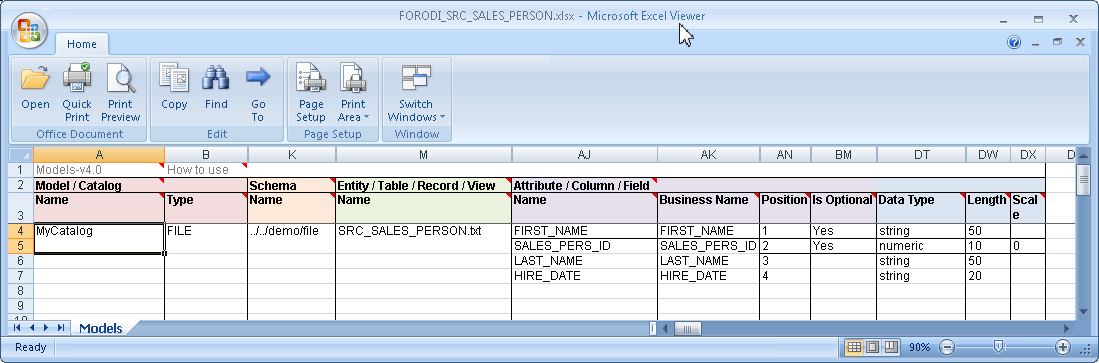
Task: Click the ../../demo/file schema cell
Action: click(x=292, y=231)
